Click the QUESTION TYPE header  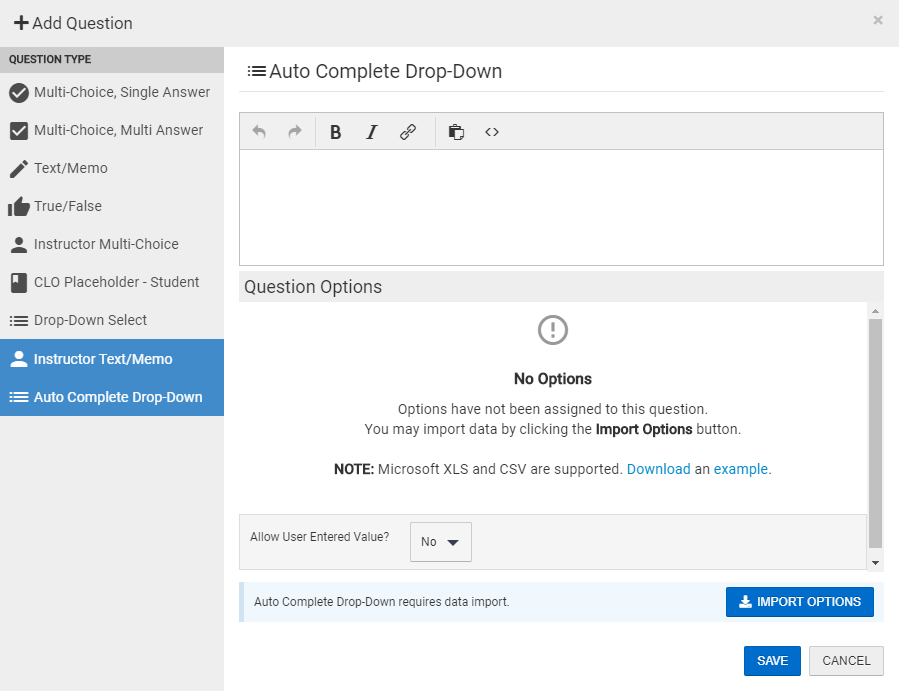tap(50, 59)
